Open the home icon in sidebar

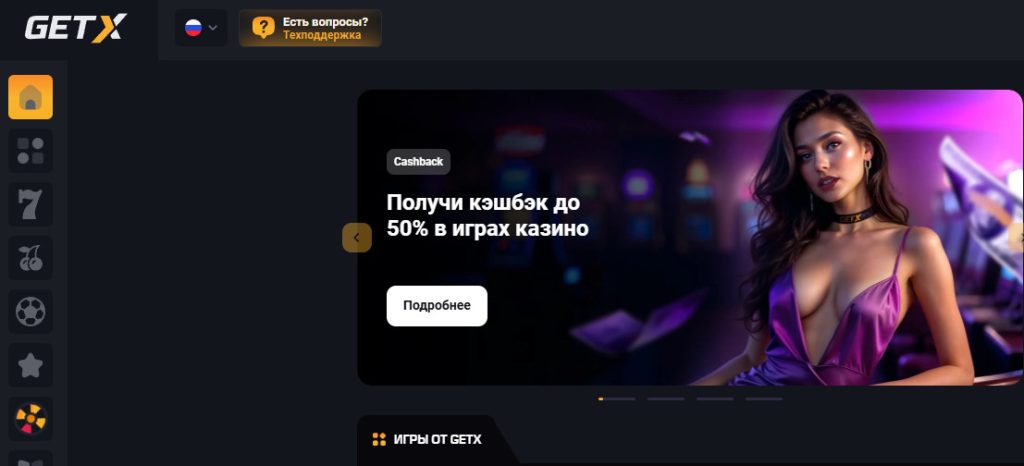30,97
